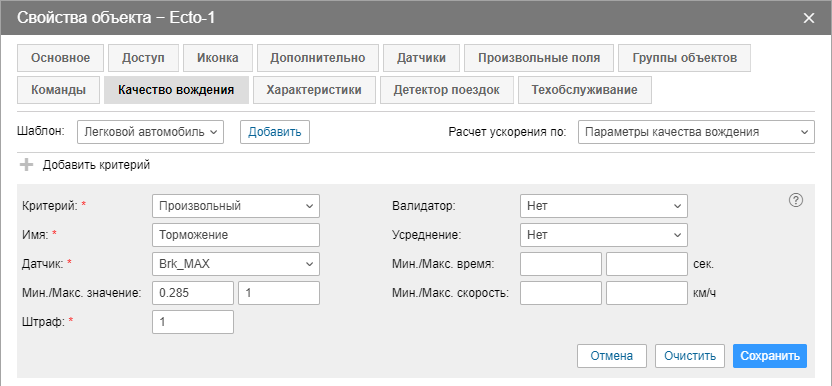
Task: Click the Добавить template button
Action: [x=275, y=132]
